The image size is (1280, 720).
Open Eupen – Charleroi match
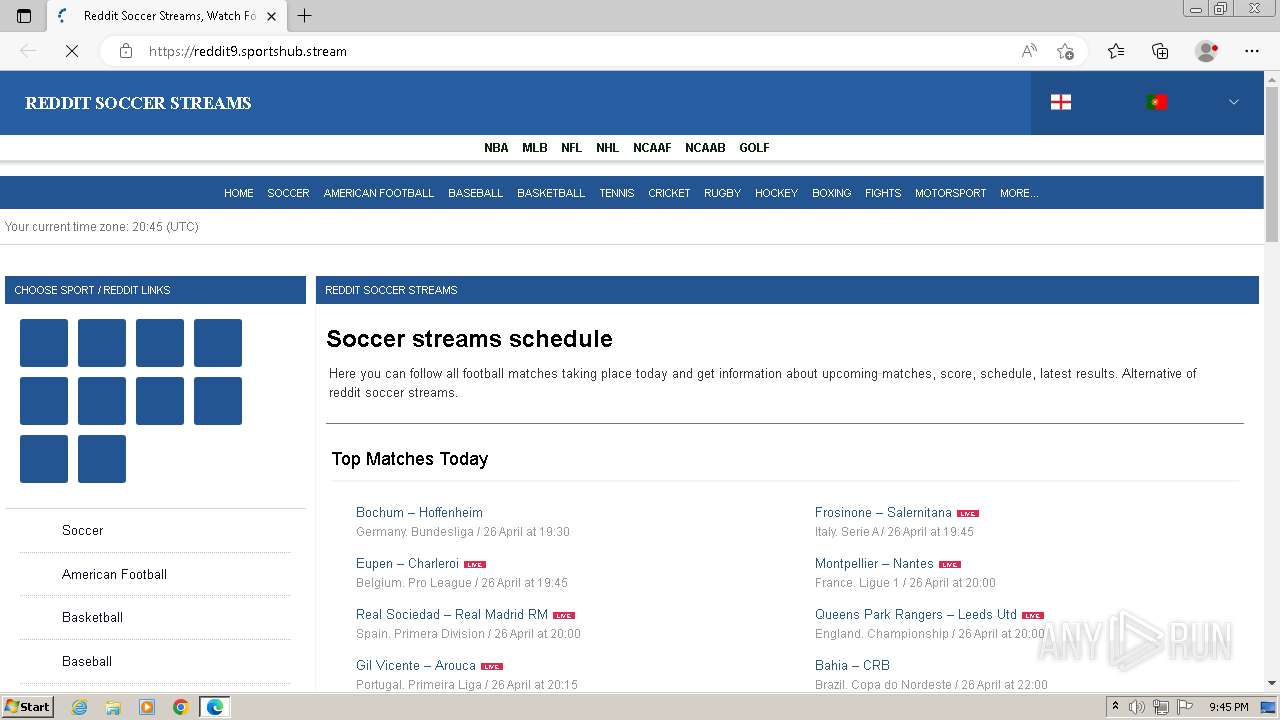click(407, 564)
